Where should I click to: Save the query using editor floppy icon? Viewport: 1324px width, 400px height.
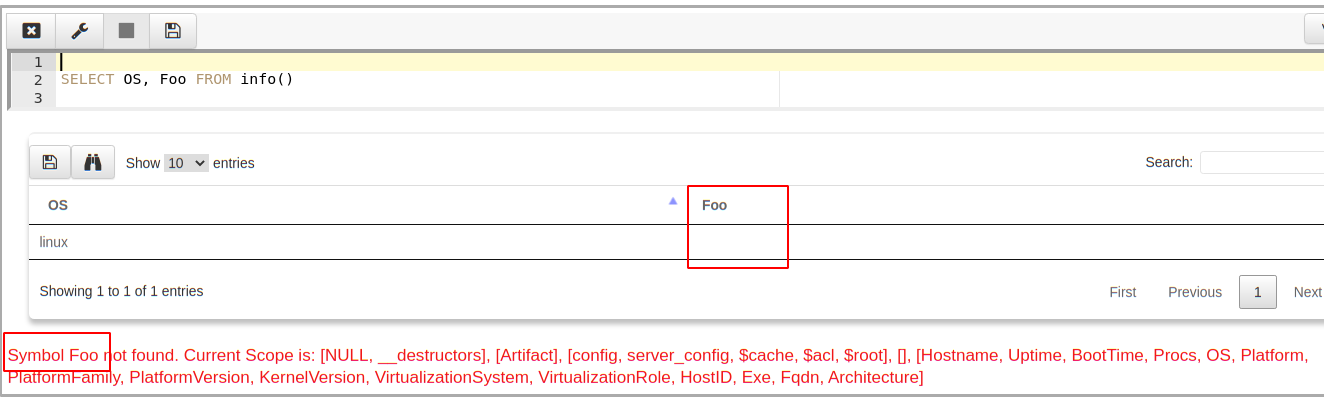click(173, 31)
